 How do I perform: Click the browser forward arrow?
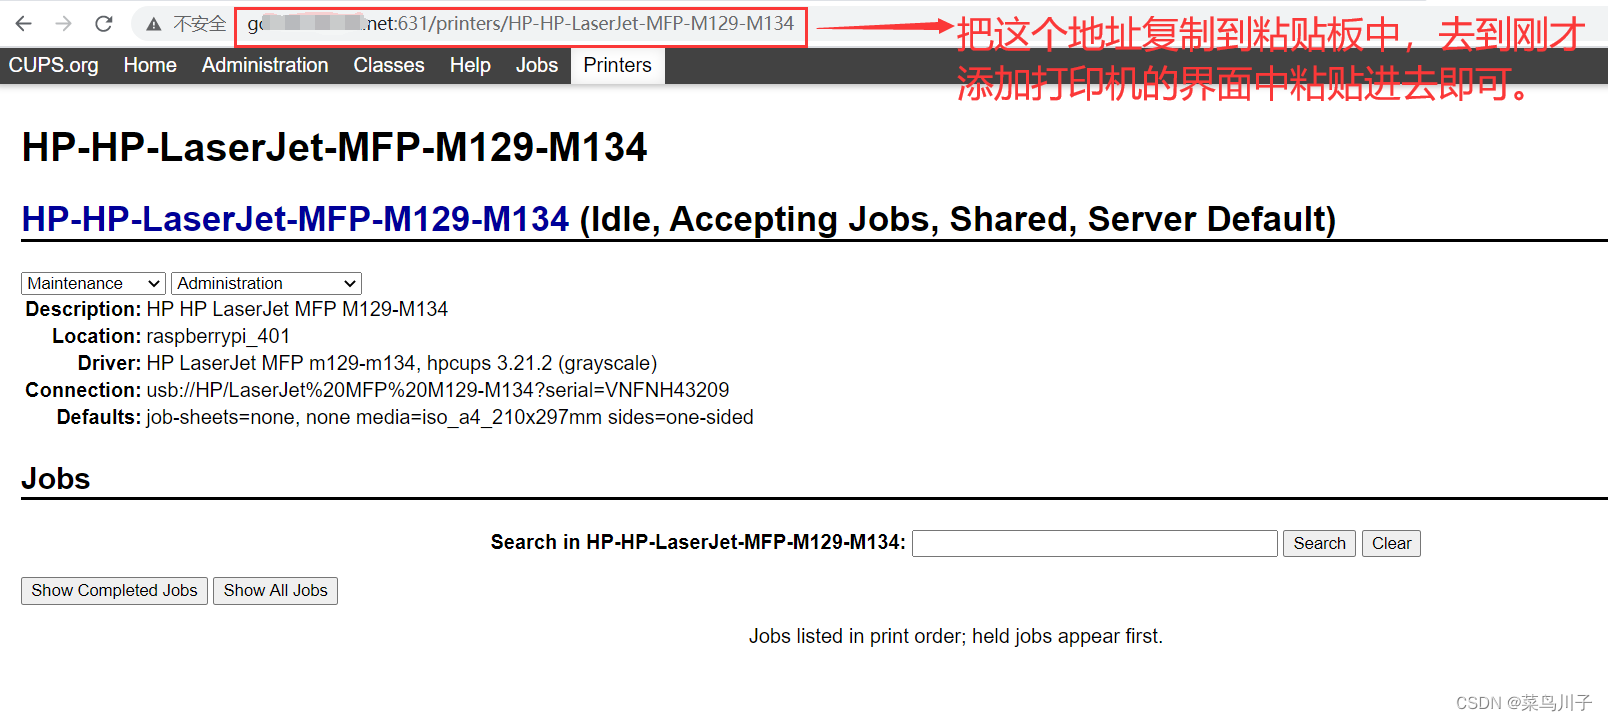pyautogui.click(x=64, y=23)
